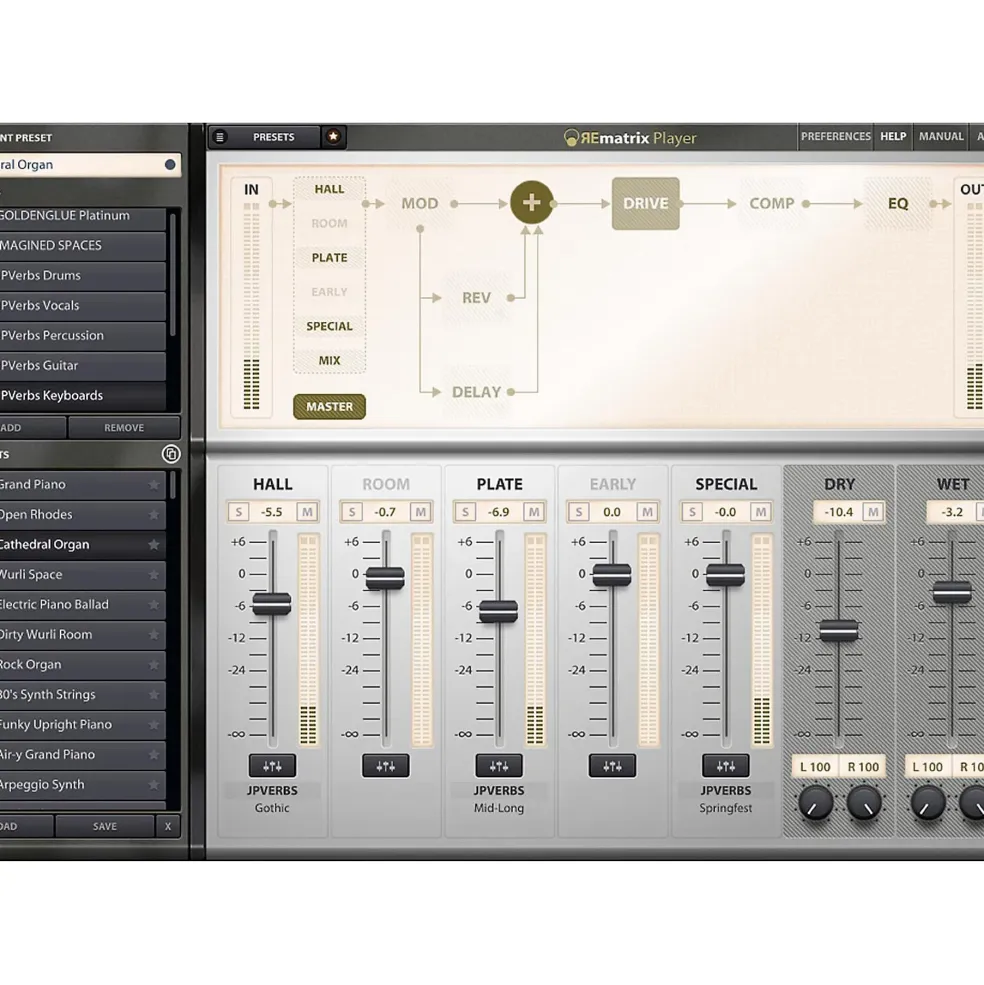984x985 pixels.
Task: Open the EQ effect block
Action: [x=898, y=204]
